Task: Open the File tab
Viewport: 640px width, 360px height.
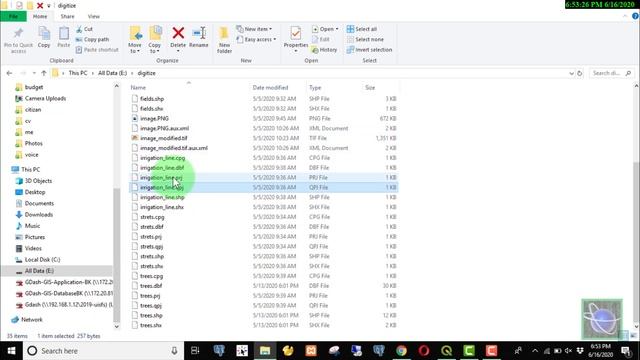Action: tap(13, 16)
